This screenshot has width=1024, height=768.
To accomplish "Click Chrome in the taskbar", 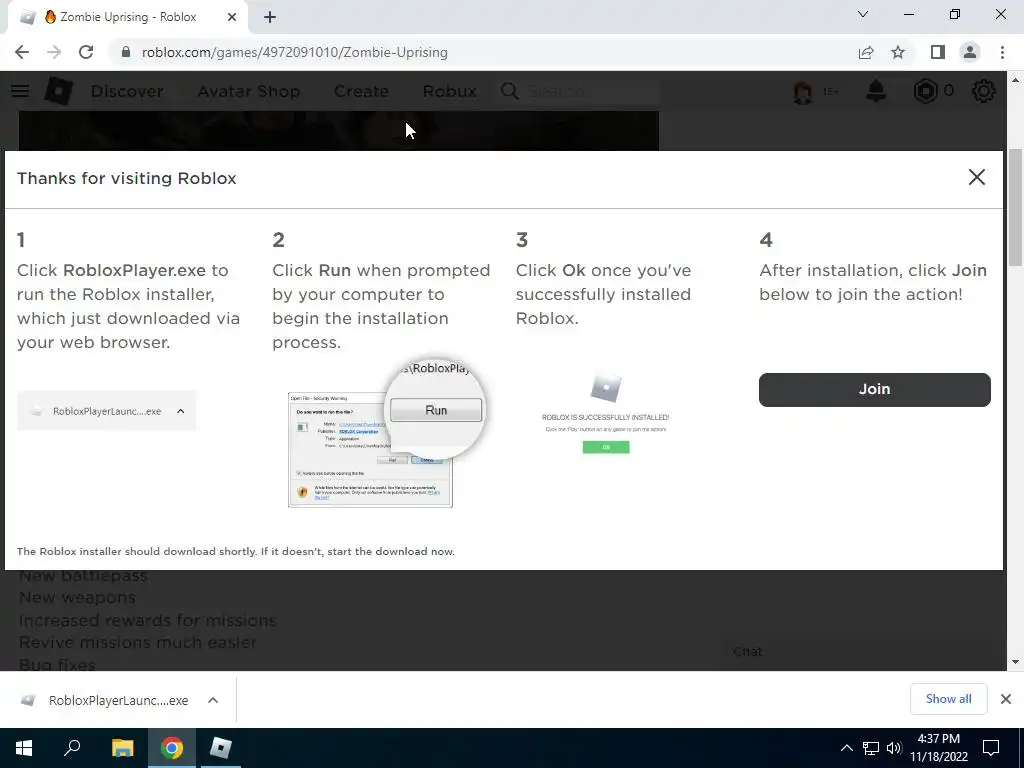I will 172,748.
